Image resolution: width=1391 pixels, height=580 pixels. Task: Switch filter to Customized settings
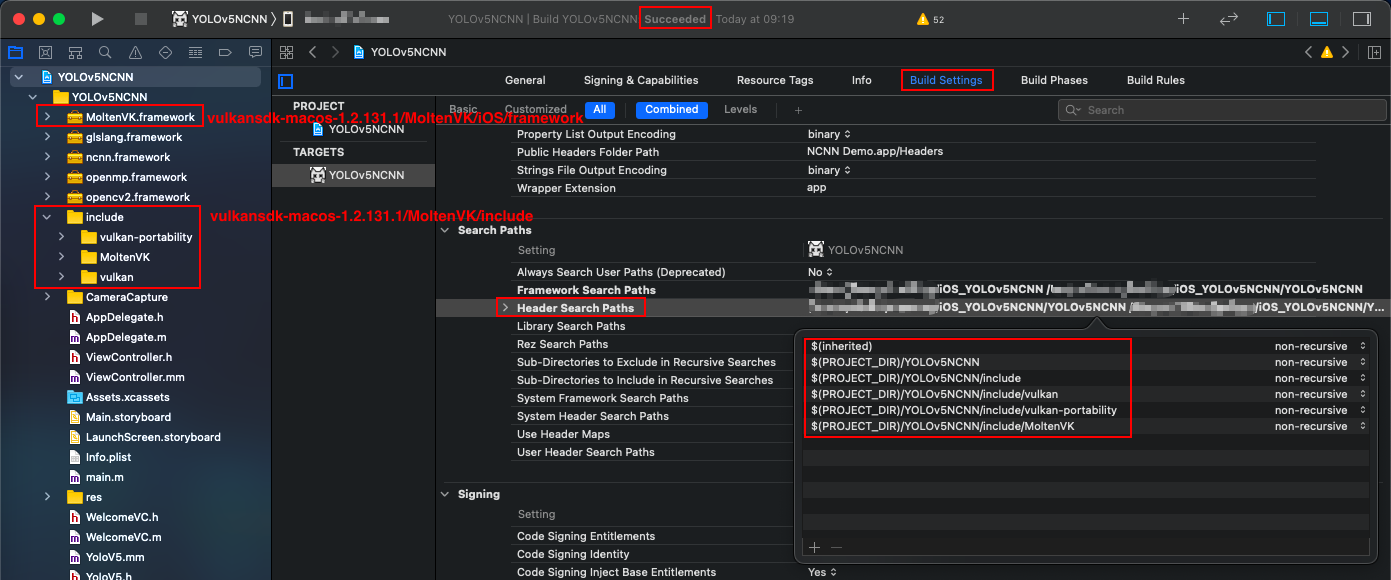tap(536, 110)
